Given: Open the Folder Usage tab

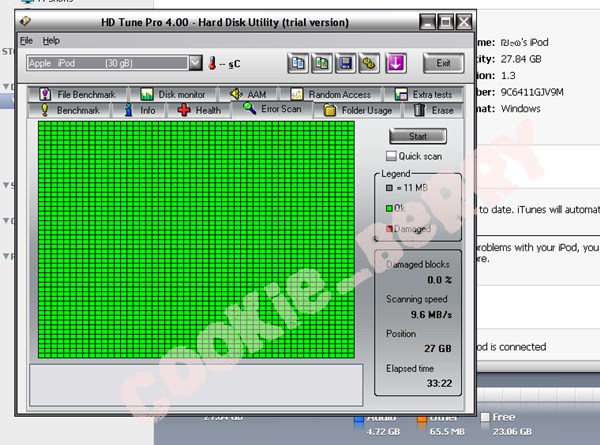Looking at the screenshot, I should (x=357, y=110).
